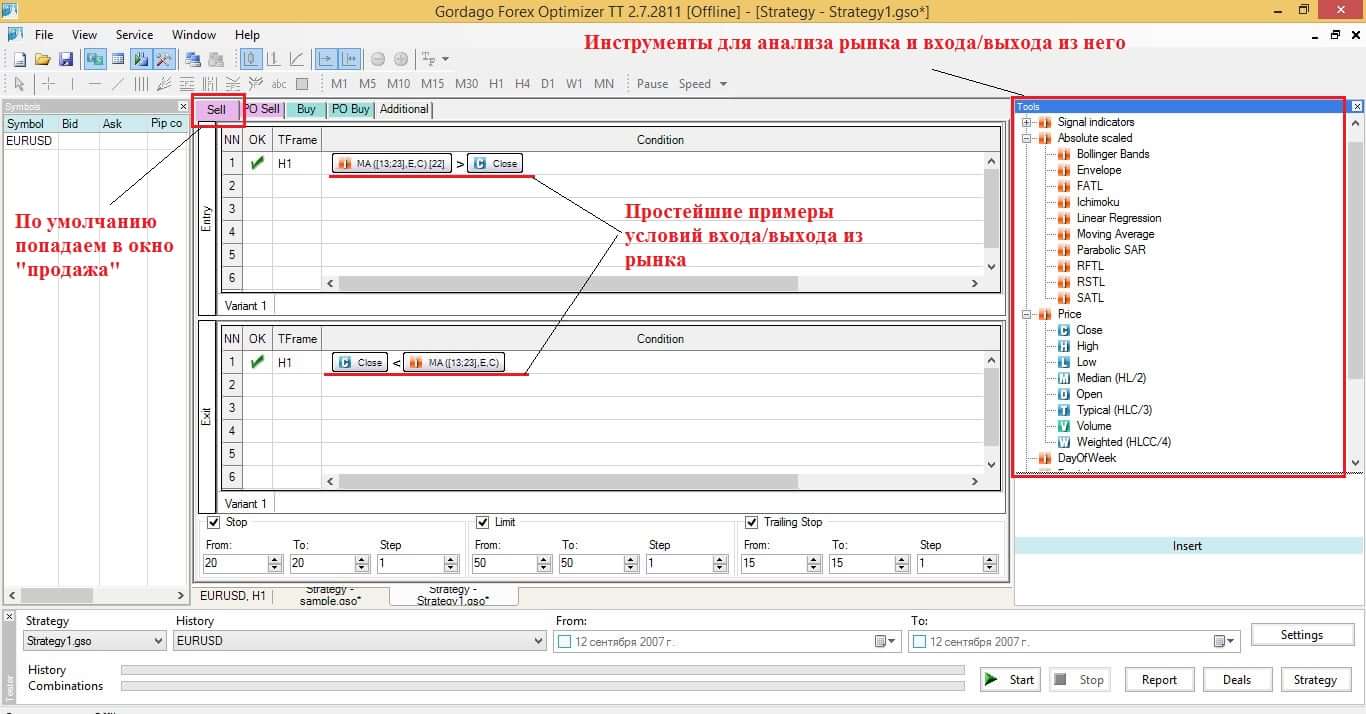Switch to the EURUSD, H1 chart tab
This screenshot has height=714, width=1366.
(233, 595)
